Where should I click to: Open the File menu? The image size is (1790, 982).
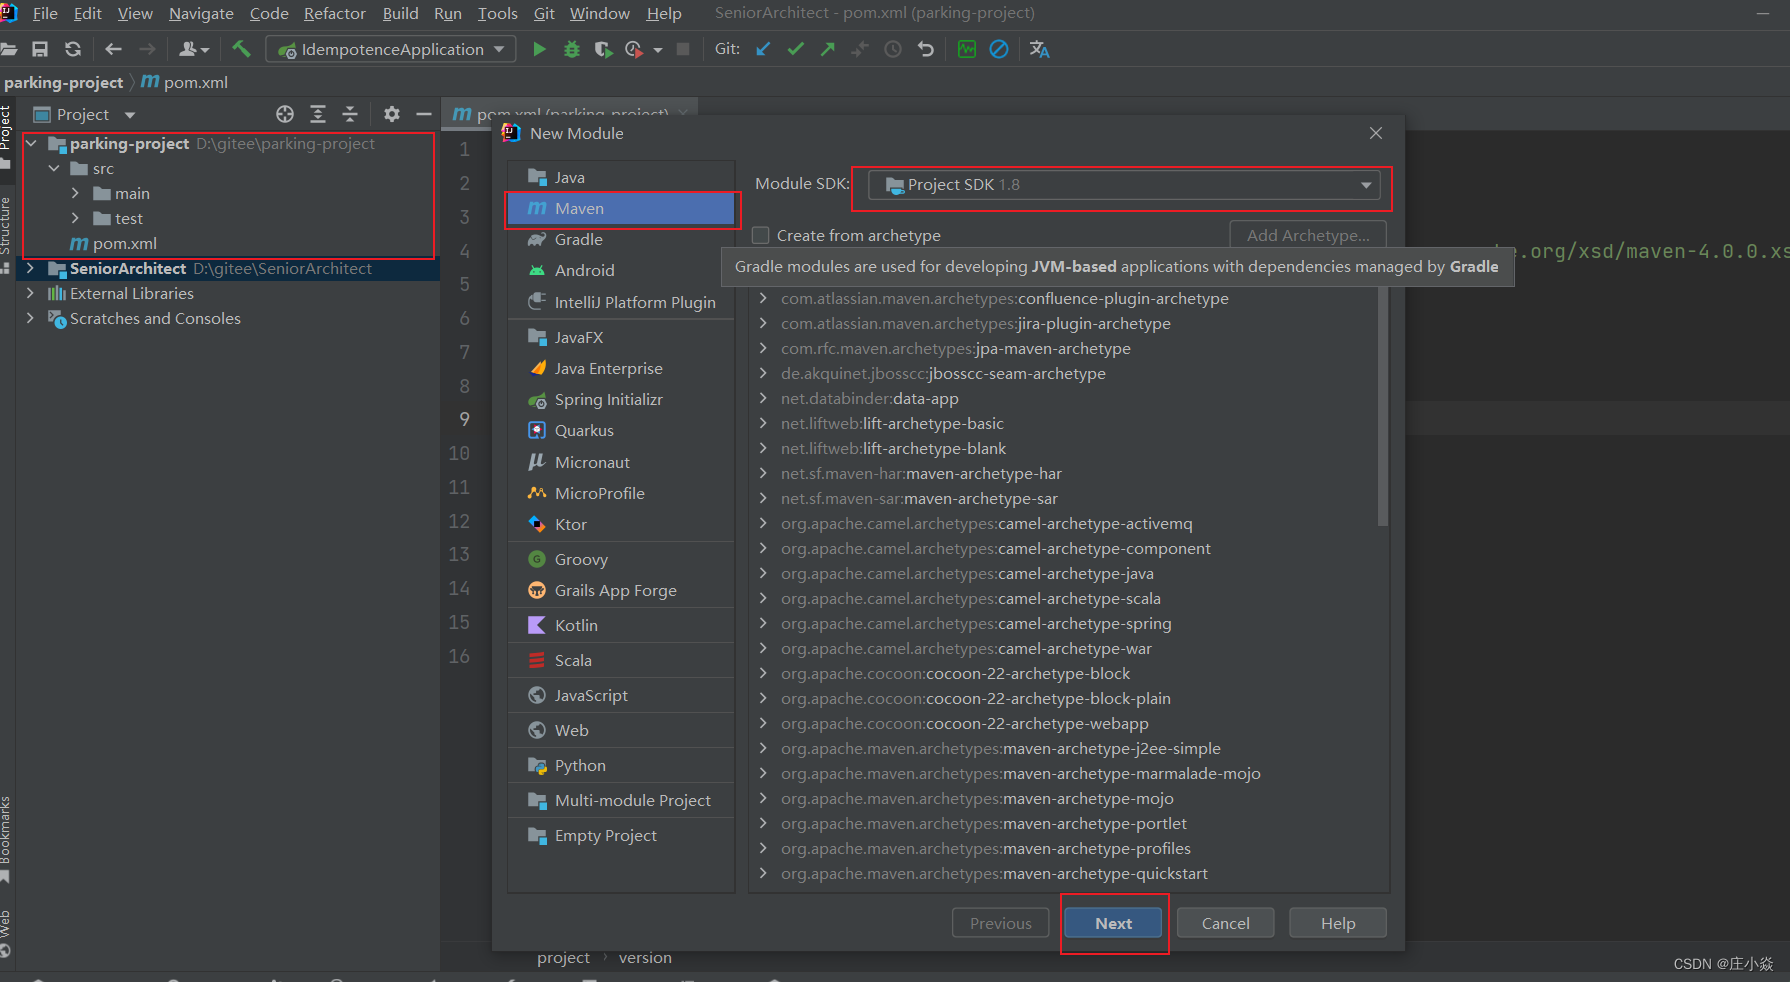pyautogui.click(x=45, y=13)
